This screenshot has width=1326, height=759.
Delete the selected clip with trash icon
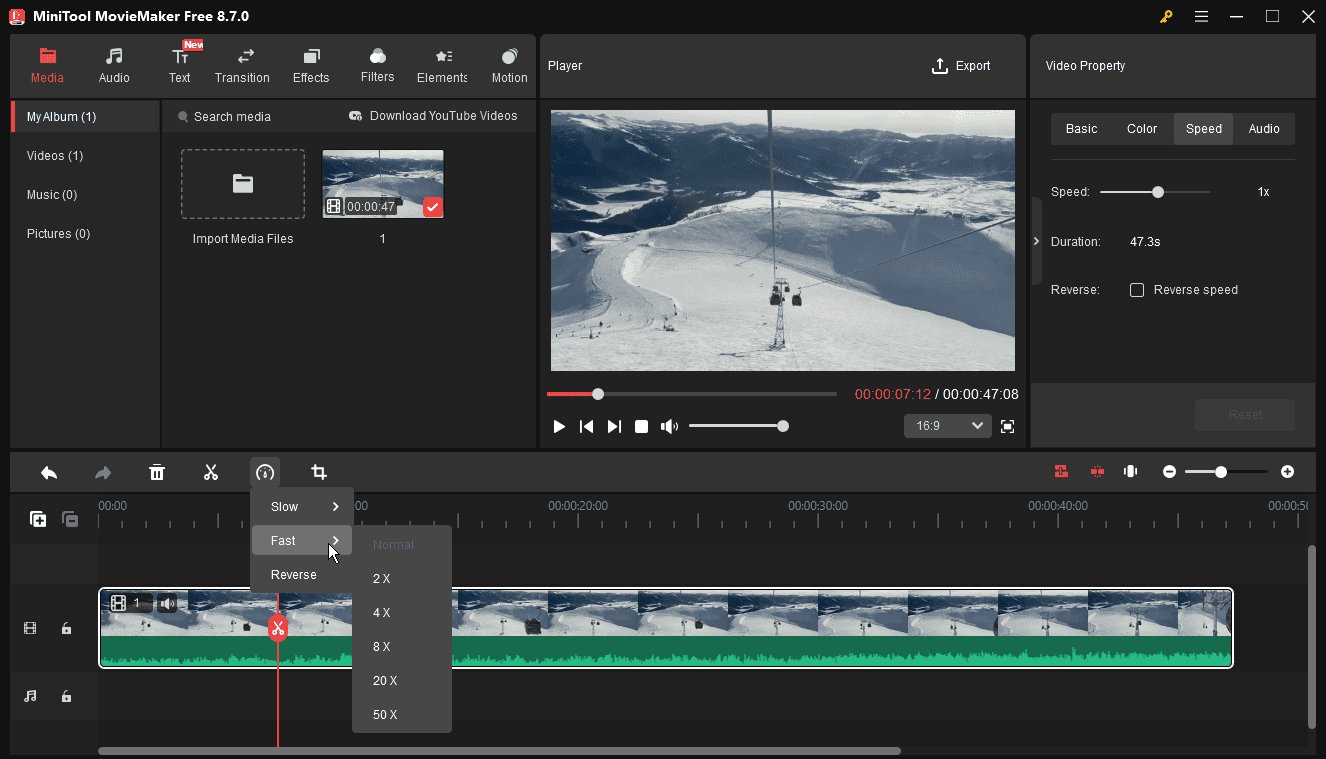157,472
